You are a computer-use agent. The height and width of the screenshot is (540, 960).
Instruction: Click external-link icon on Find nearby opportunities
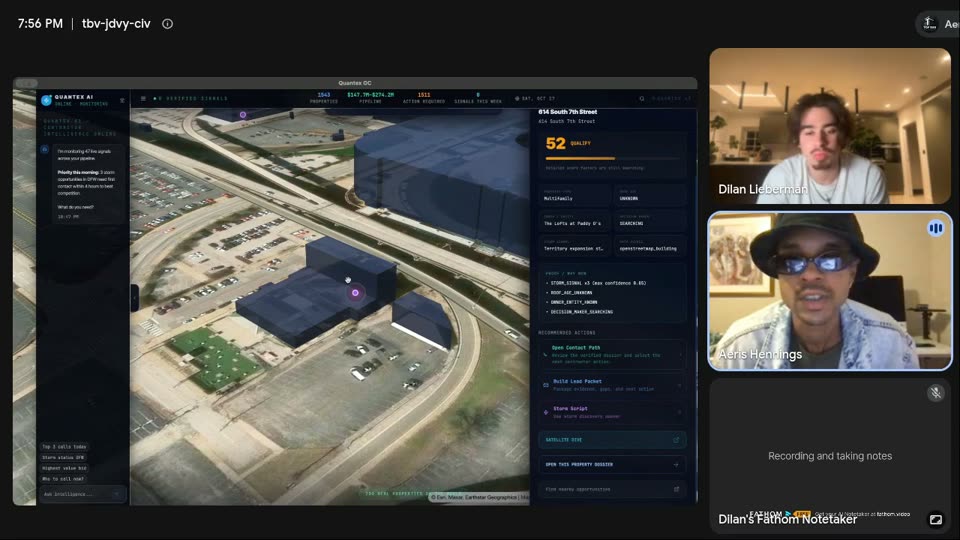pyautogui.click(x=676, y=489)
